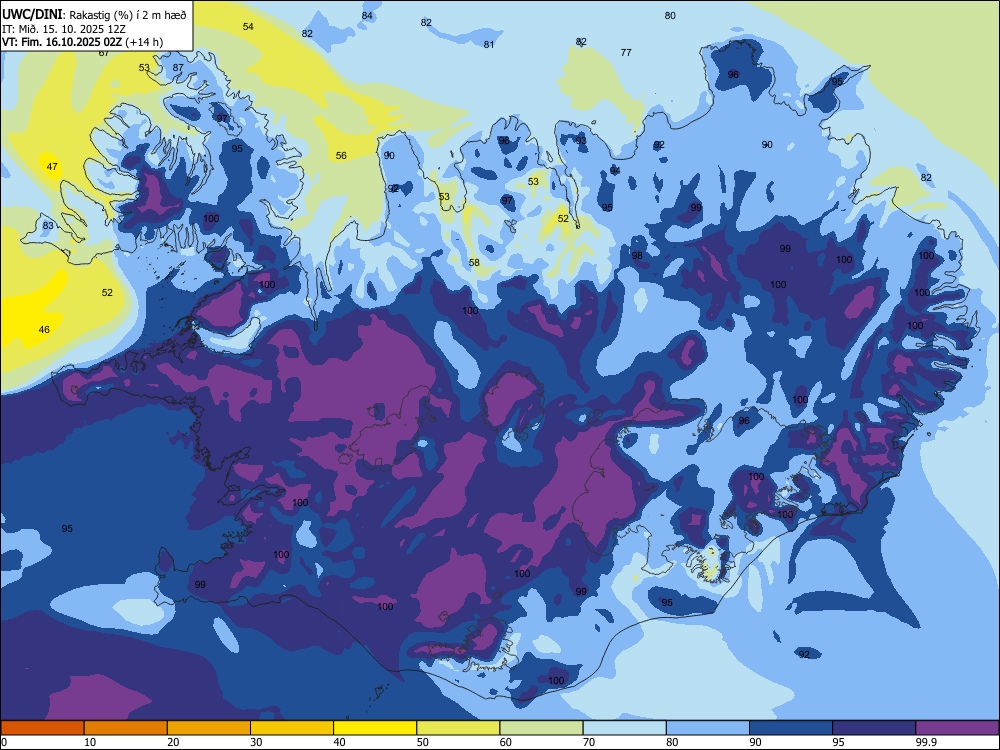Viewport: 1000px width, 750px height.
Task: Click the dark orange 0–10 legend swatch
Action: 42,728
